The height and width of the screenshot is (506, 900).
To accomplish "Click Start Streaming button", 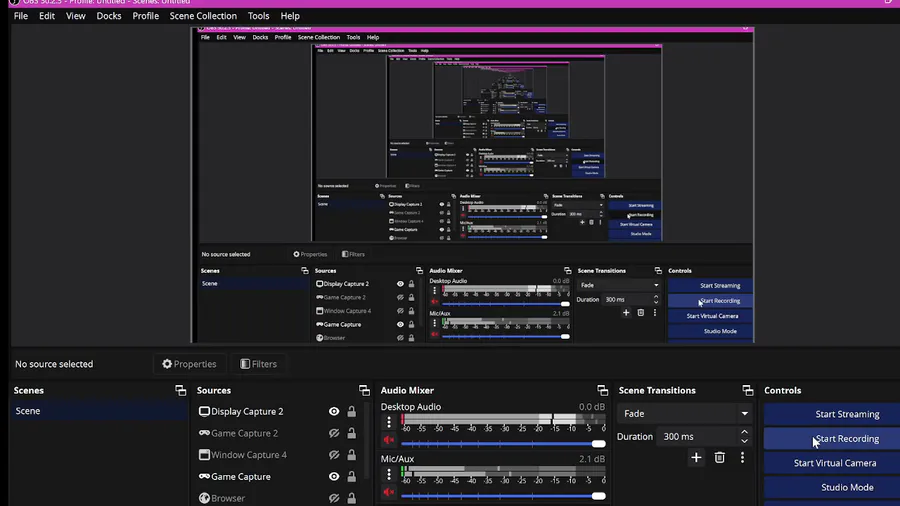I will pyautogui.click(x=832, y=414).
